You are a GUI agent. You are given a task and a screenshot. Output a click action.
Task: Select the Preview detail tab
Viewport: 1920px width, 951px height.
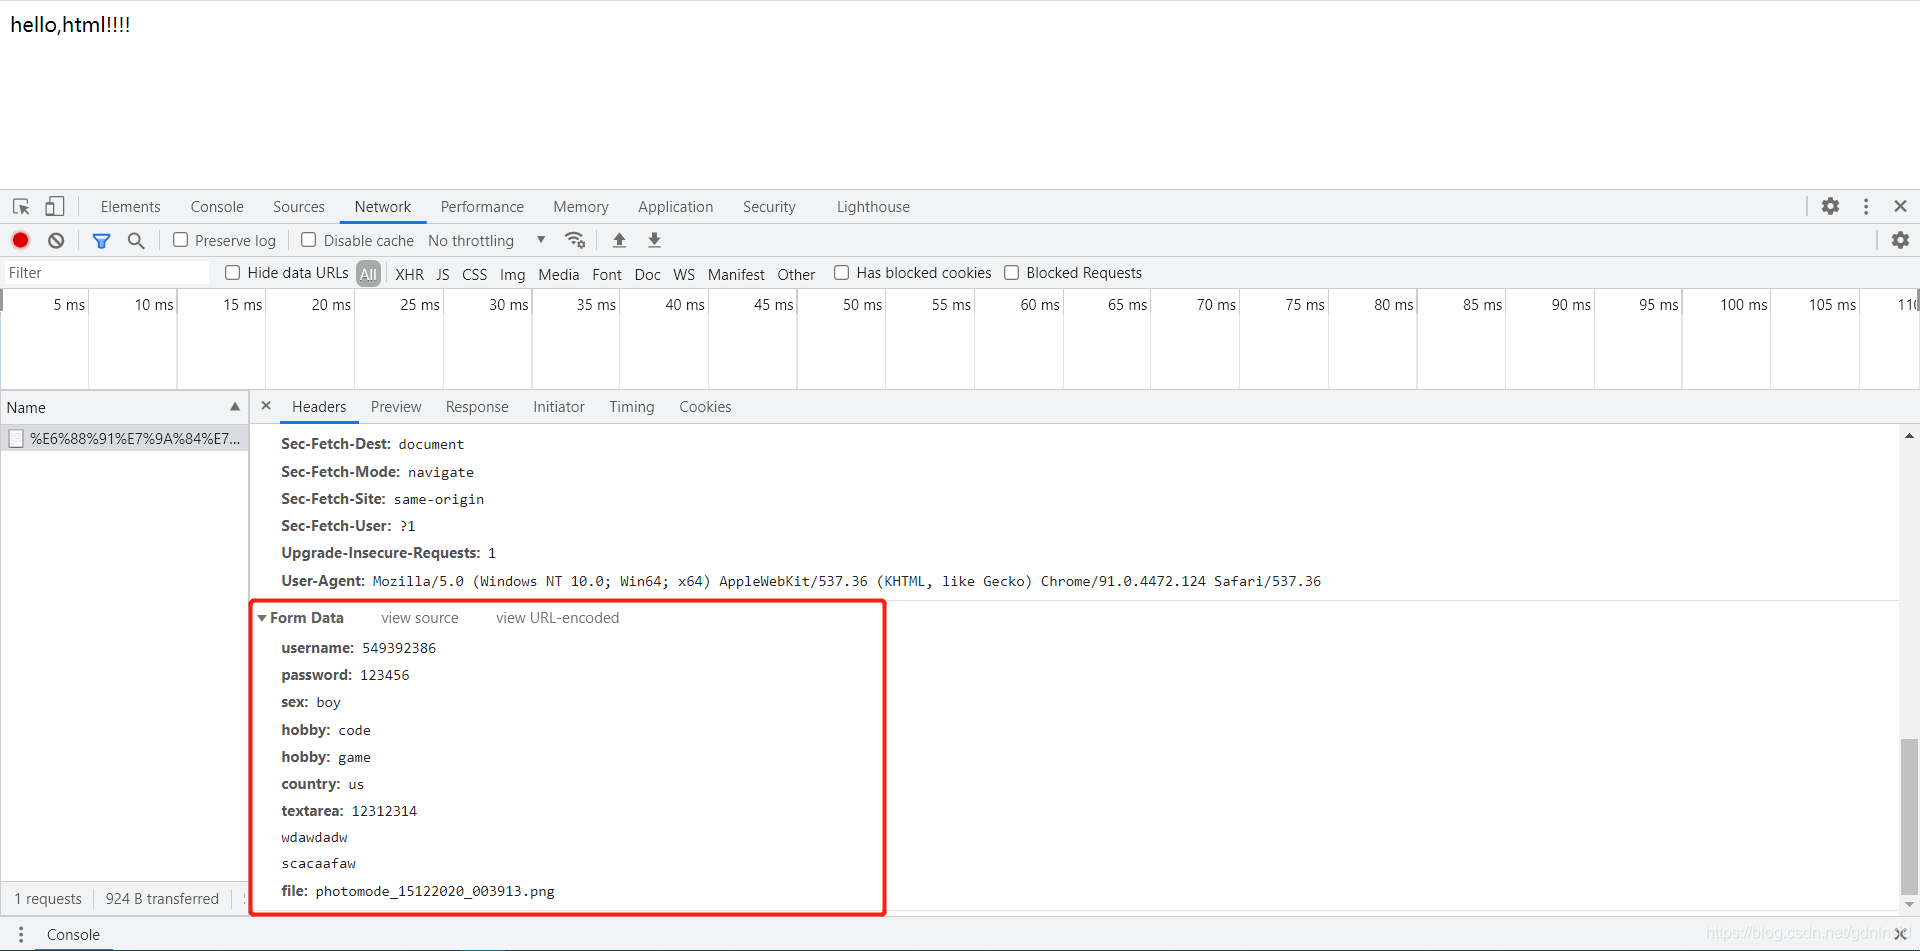click(396, 407)
